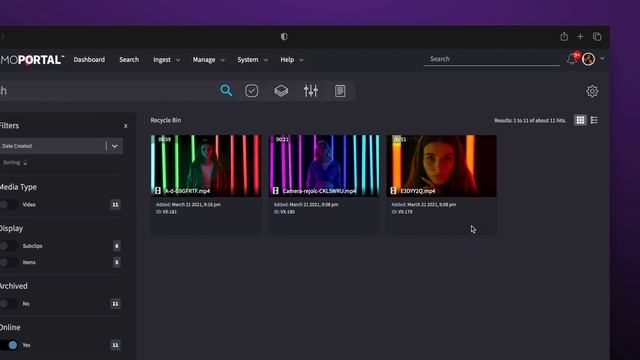Viewport: 640px width, 360px height.
Task: Switch to grid view
Action: (580, 120)
